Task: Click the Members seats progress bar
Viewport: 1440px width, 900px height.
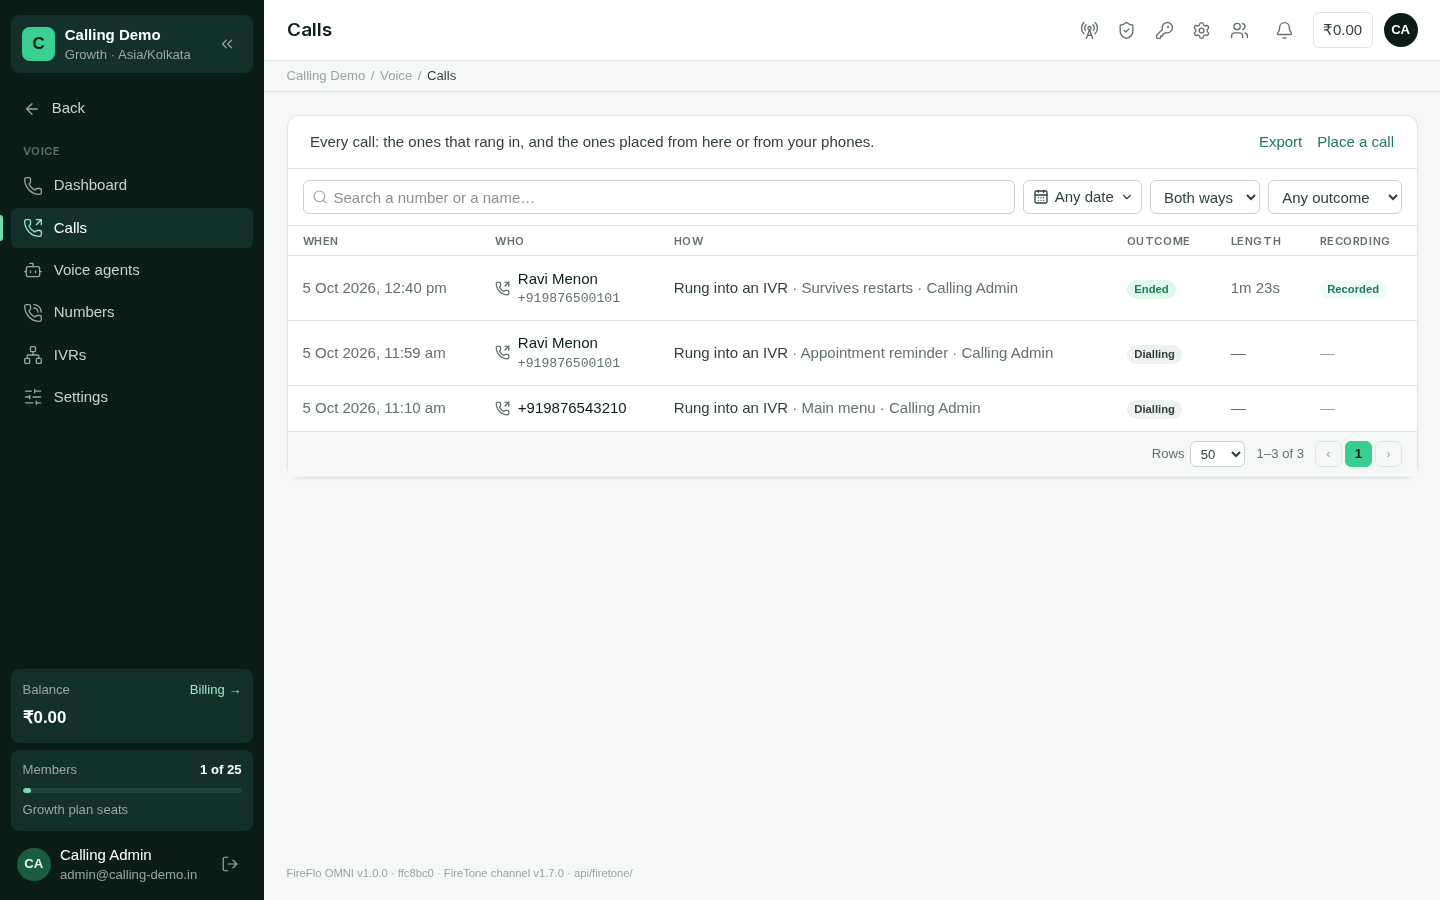Action: (x=132, y=790)
